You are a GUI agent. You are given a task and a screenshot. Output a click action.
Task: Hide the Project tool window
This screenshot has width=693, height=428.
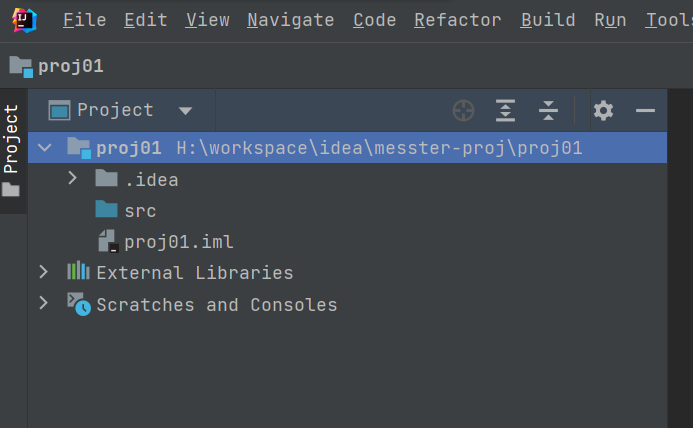pos(645,111)
